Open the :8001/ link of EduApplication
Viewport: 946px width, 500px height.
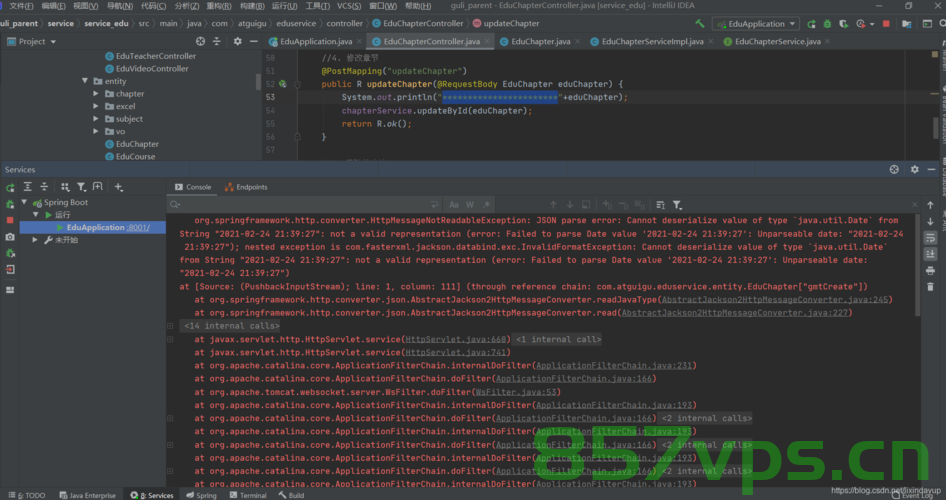[138, 227]
